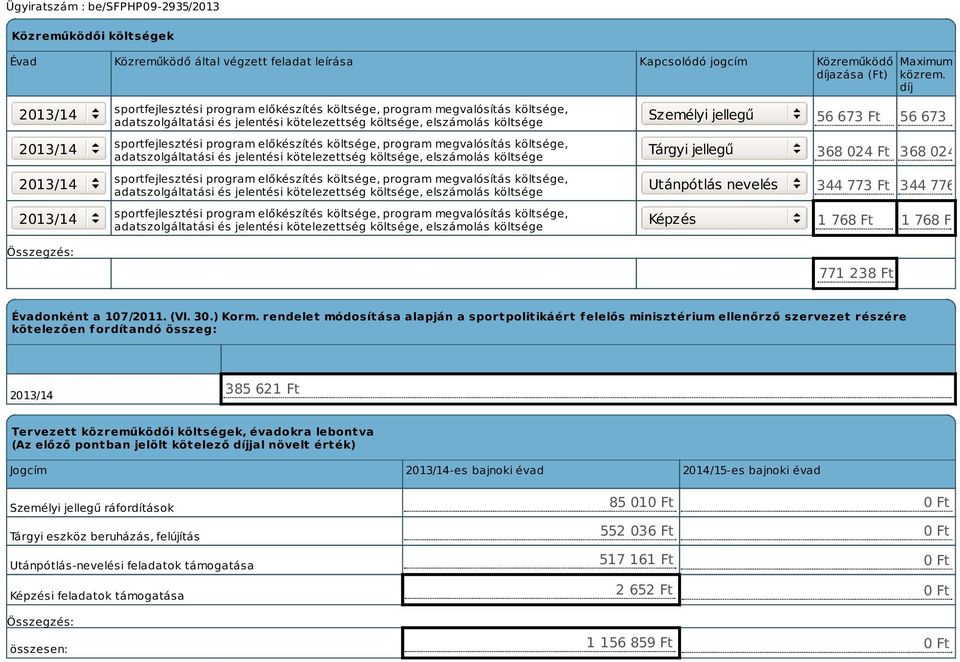This screenshot has height=662, width=960.
Task: Click the task description in the Képzés row
Action: pos(341,220)
